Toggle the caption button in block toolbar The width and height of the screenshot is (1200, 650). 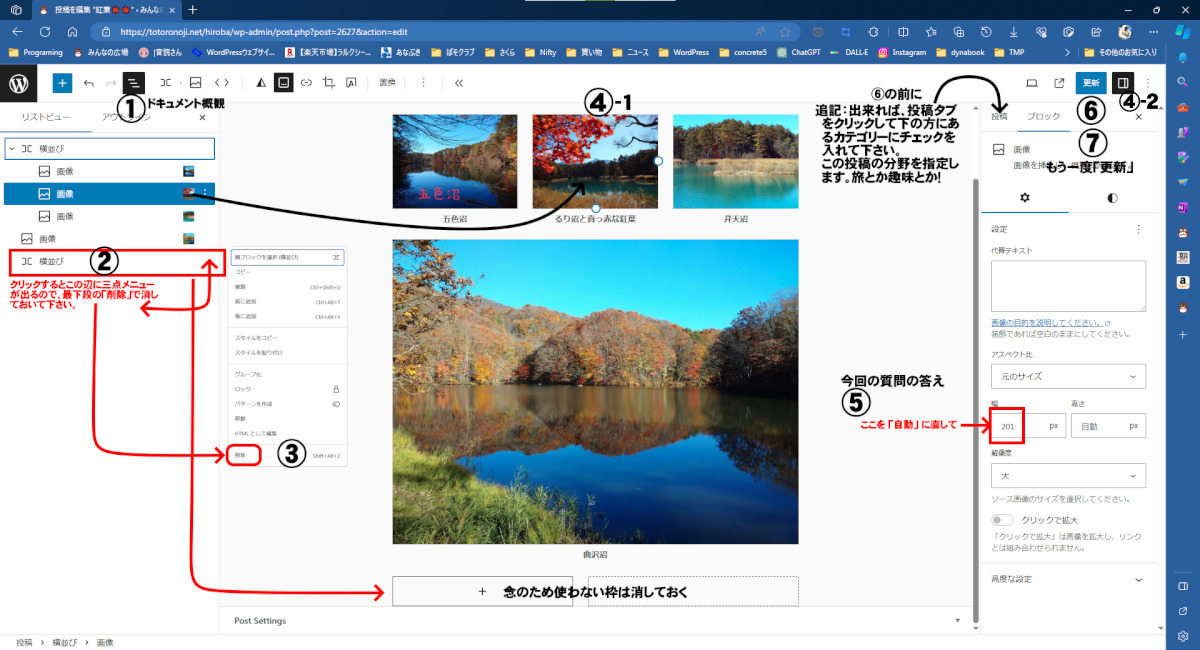[x=284, y=83]
